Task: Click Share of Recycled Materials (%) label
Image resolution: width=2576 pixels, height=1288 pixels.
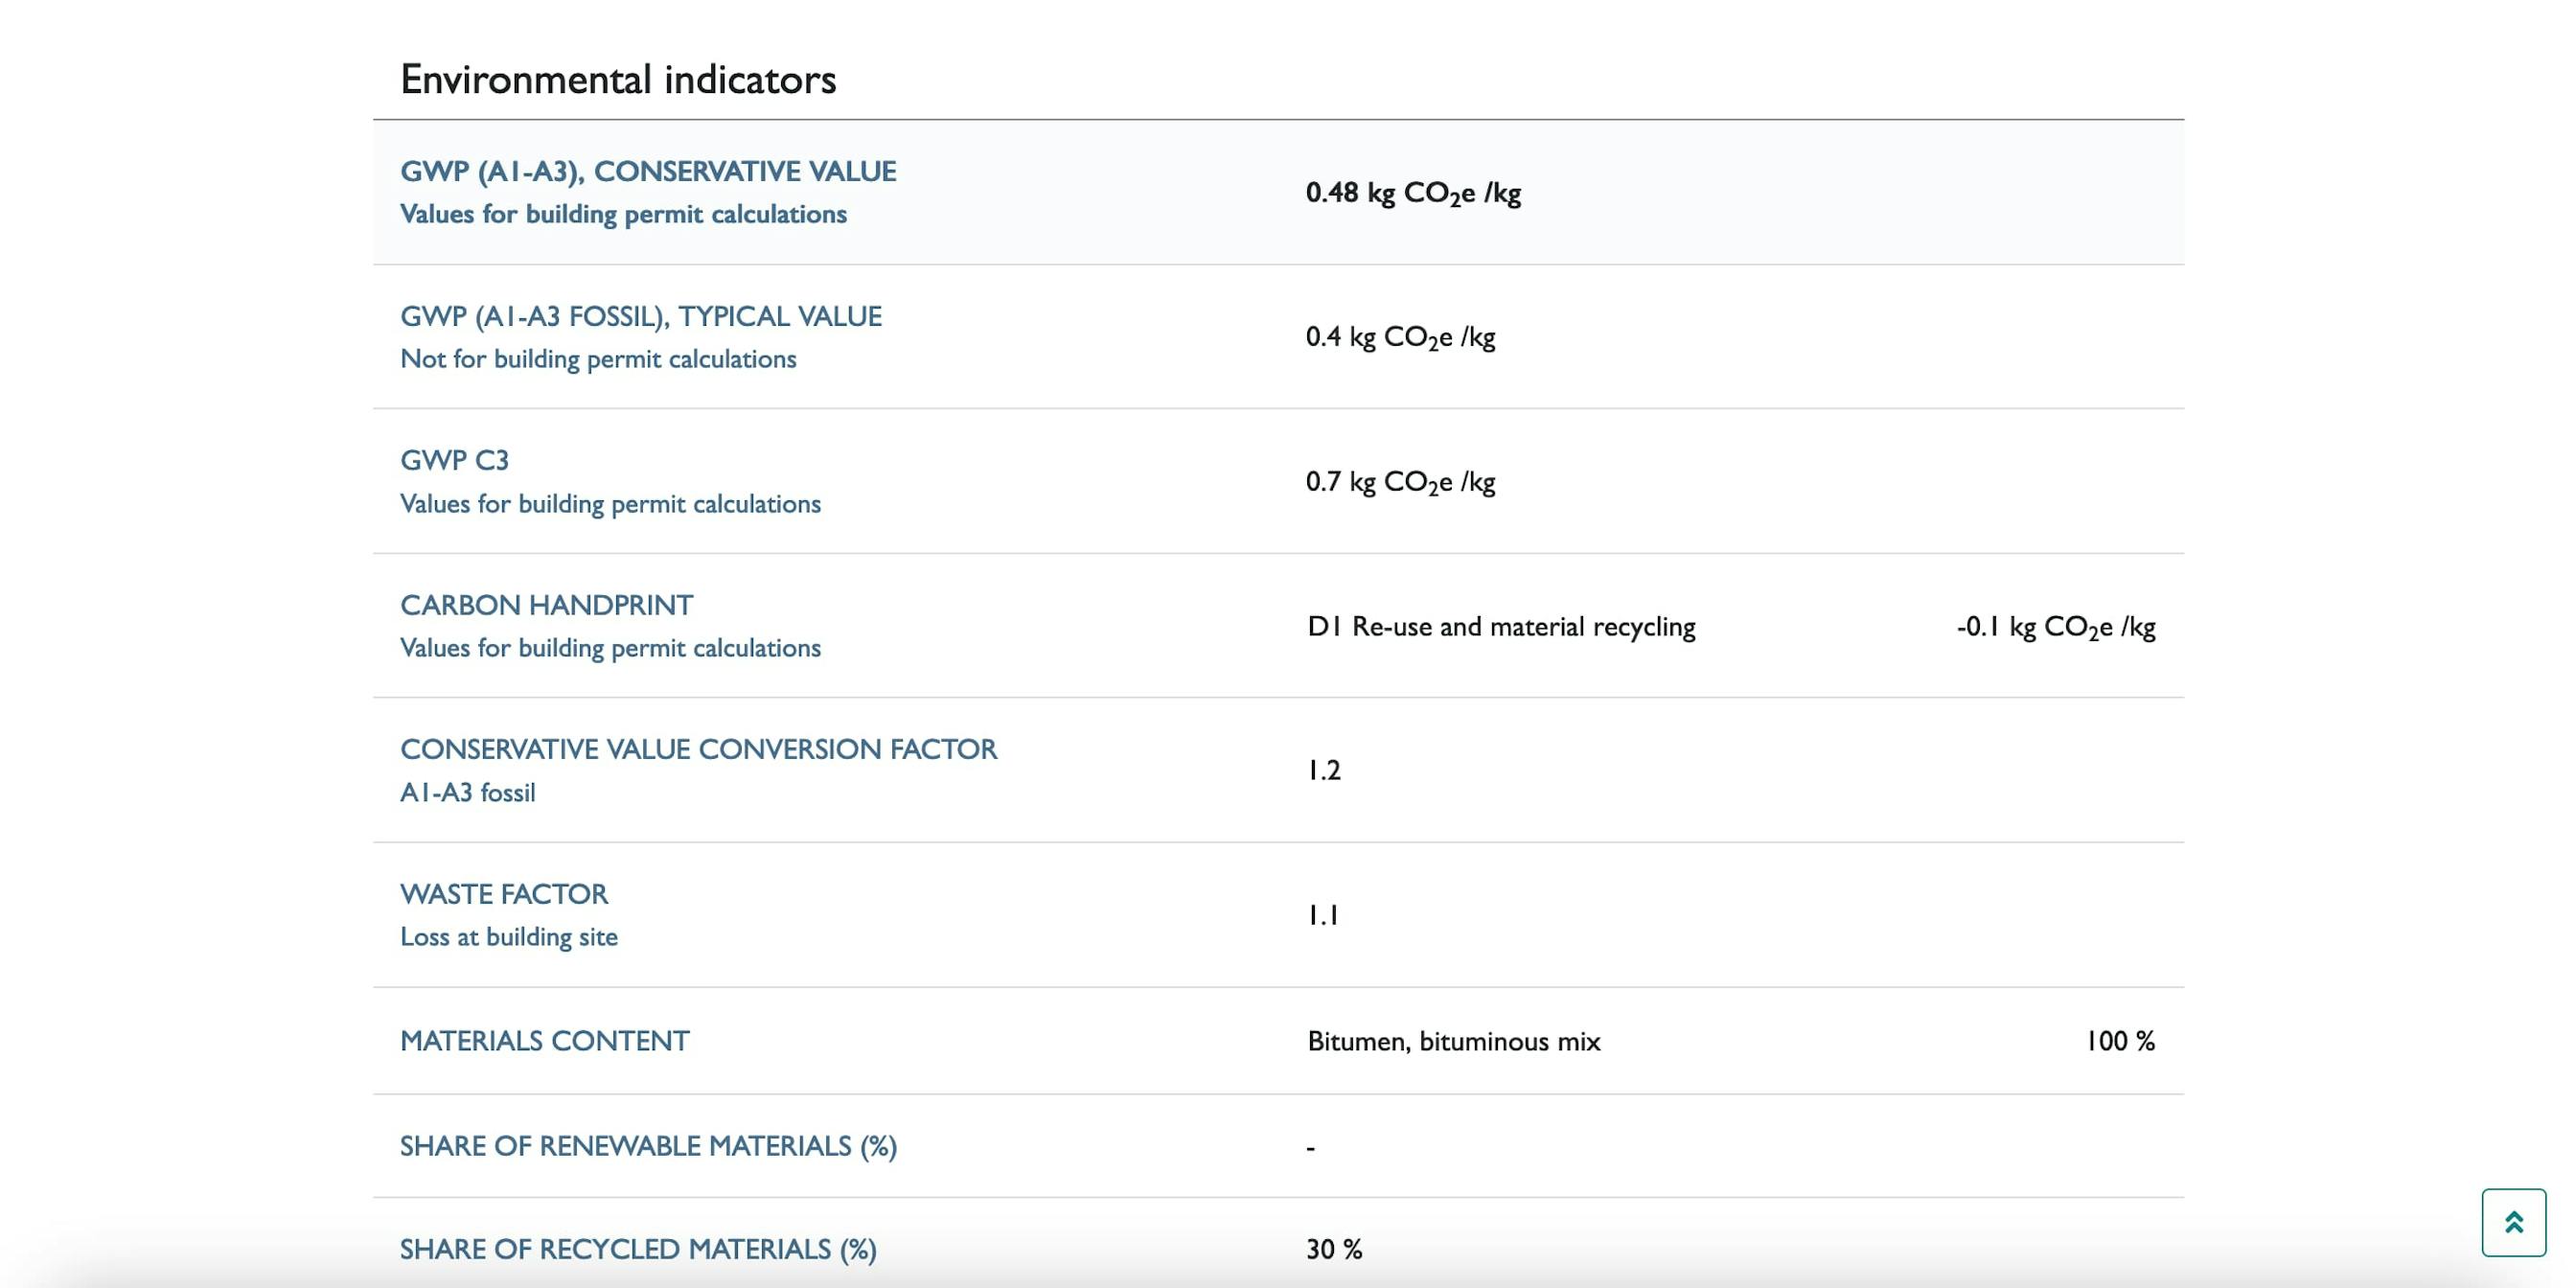Action: pos(637,1249)
